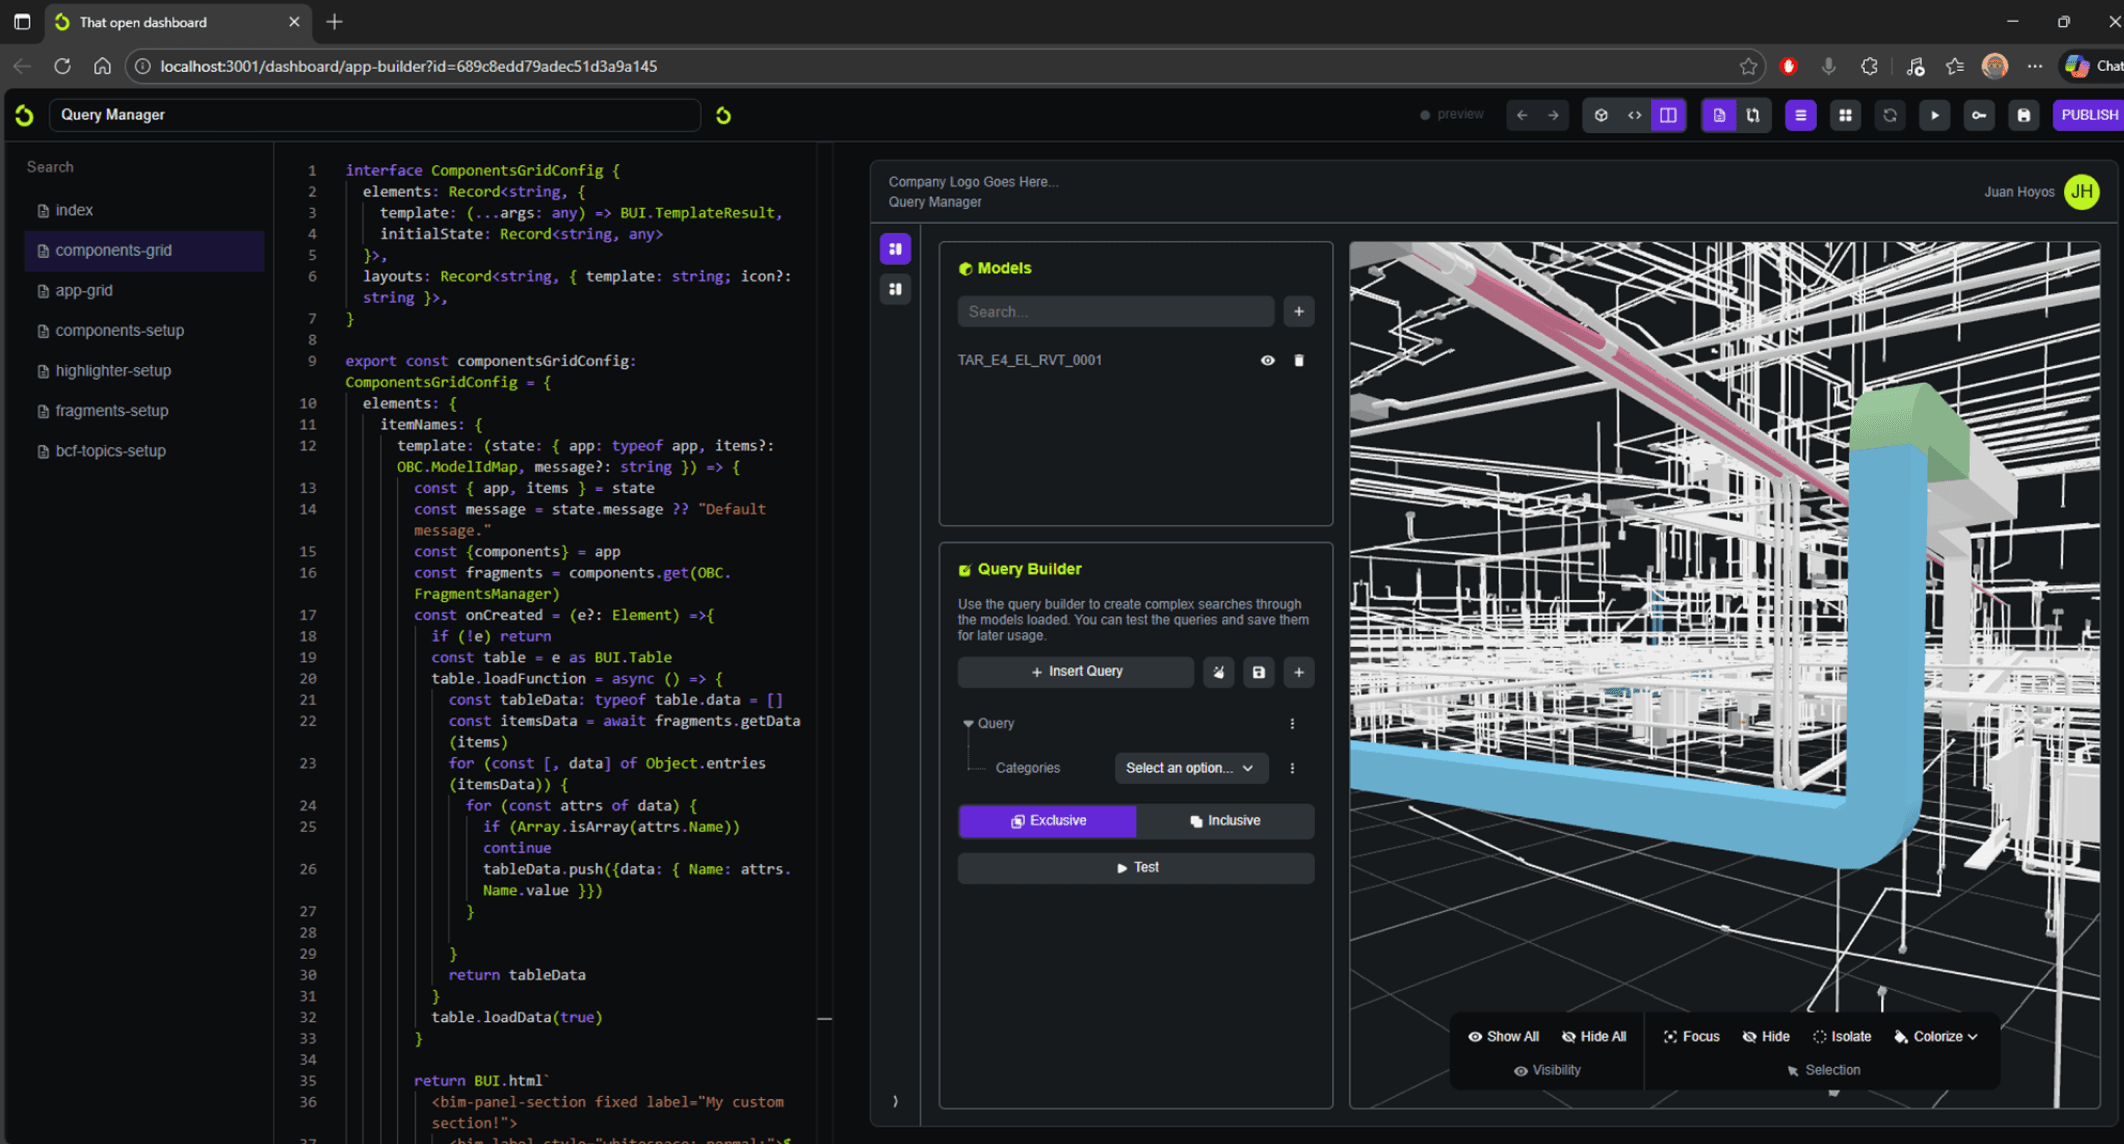The height and width of the screenshot is (1144, 2124).
Task: Click the grid layout toolbar icon
Action: click(x=1845, y=115)
